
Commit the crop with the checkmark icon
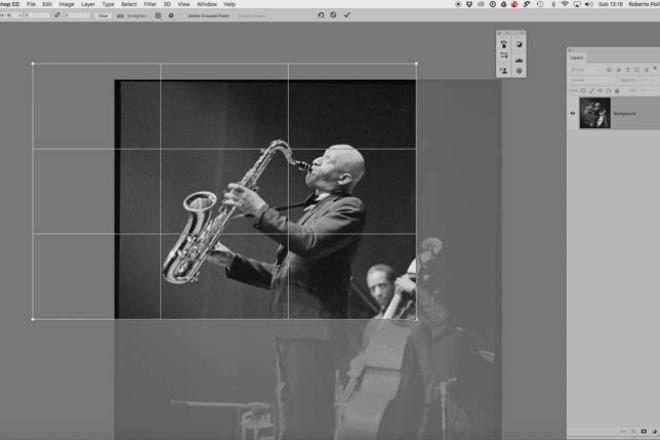coord(347,15)
